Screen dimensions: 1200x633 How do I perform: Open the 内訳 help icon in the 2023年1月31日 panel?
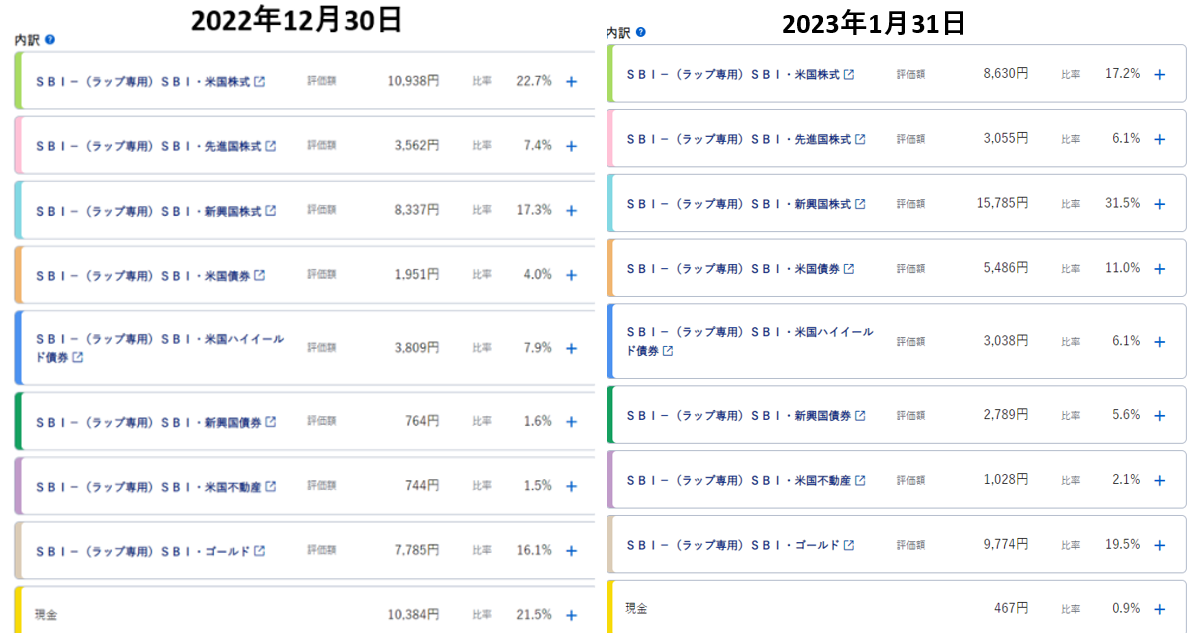[x=641, y=32]
